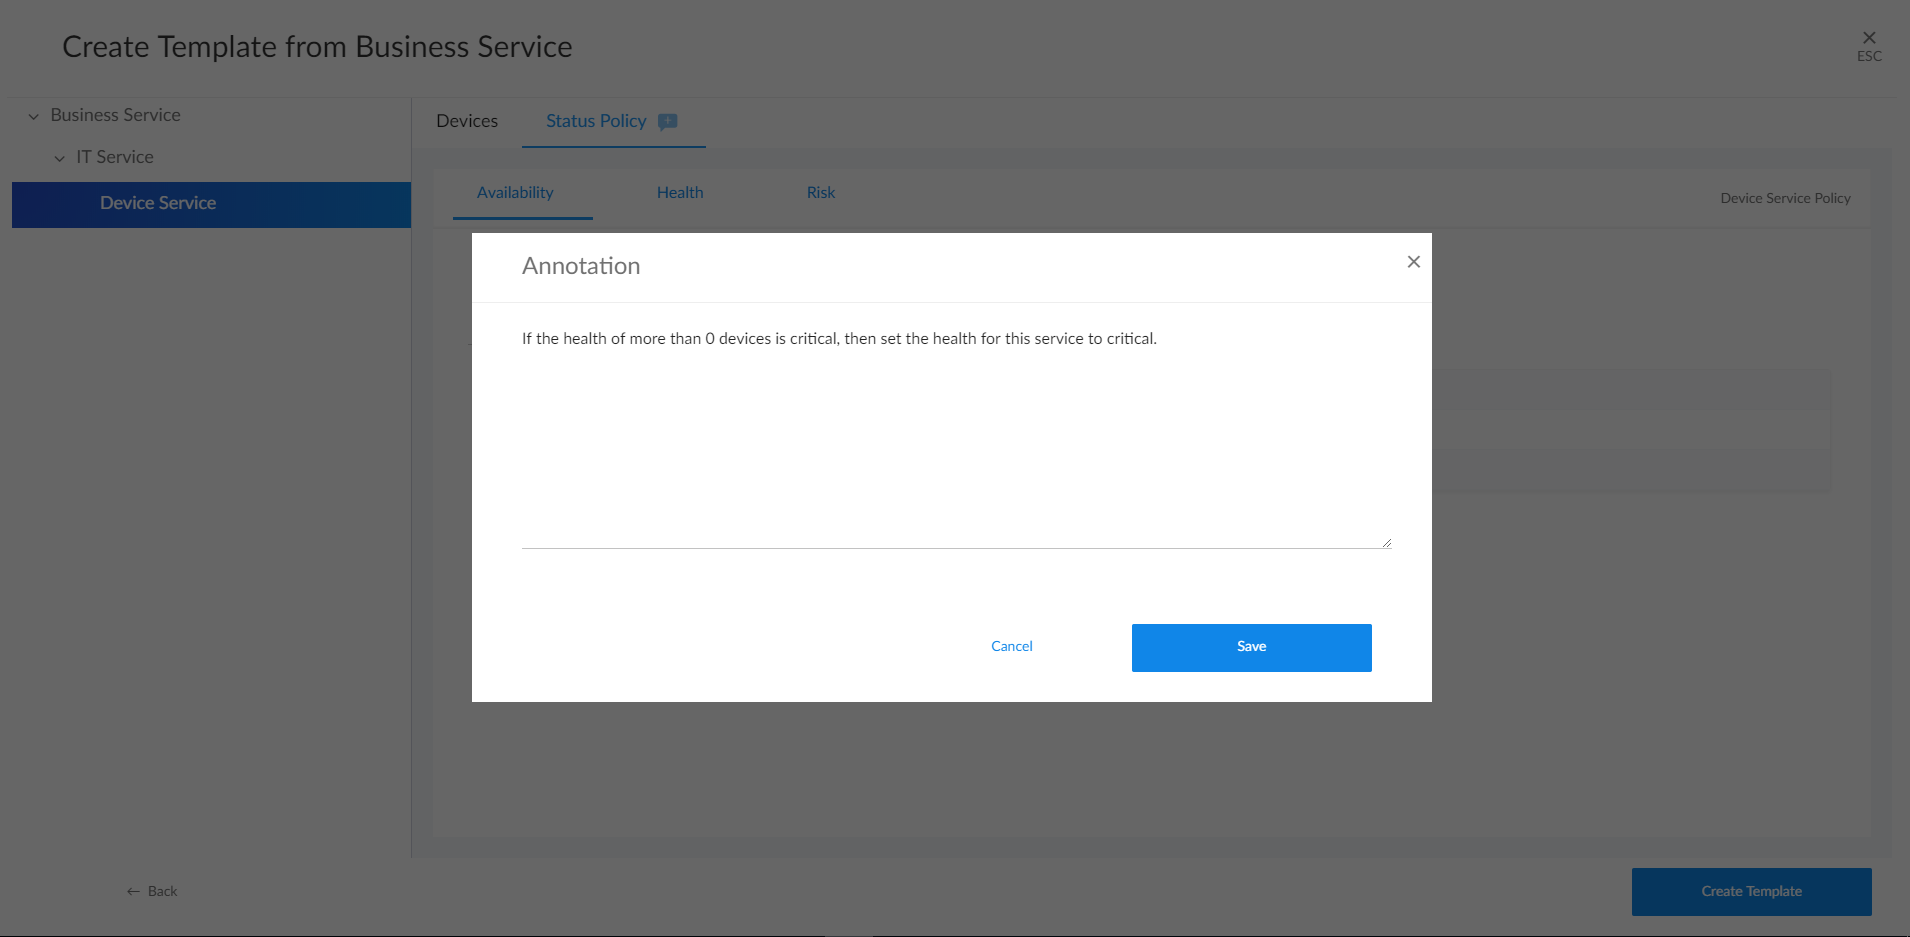Save the annotation

[x=1251, y=647]
